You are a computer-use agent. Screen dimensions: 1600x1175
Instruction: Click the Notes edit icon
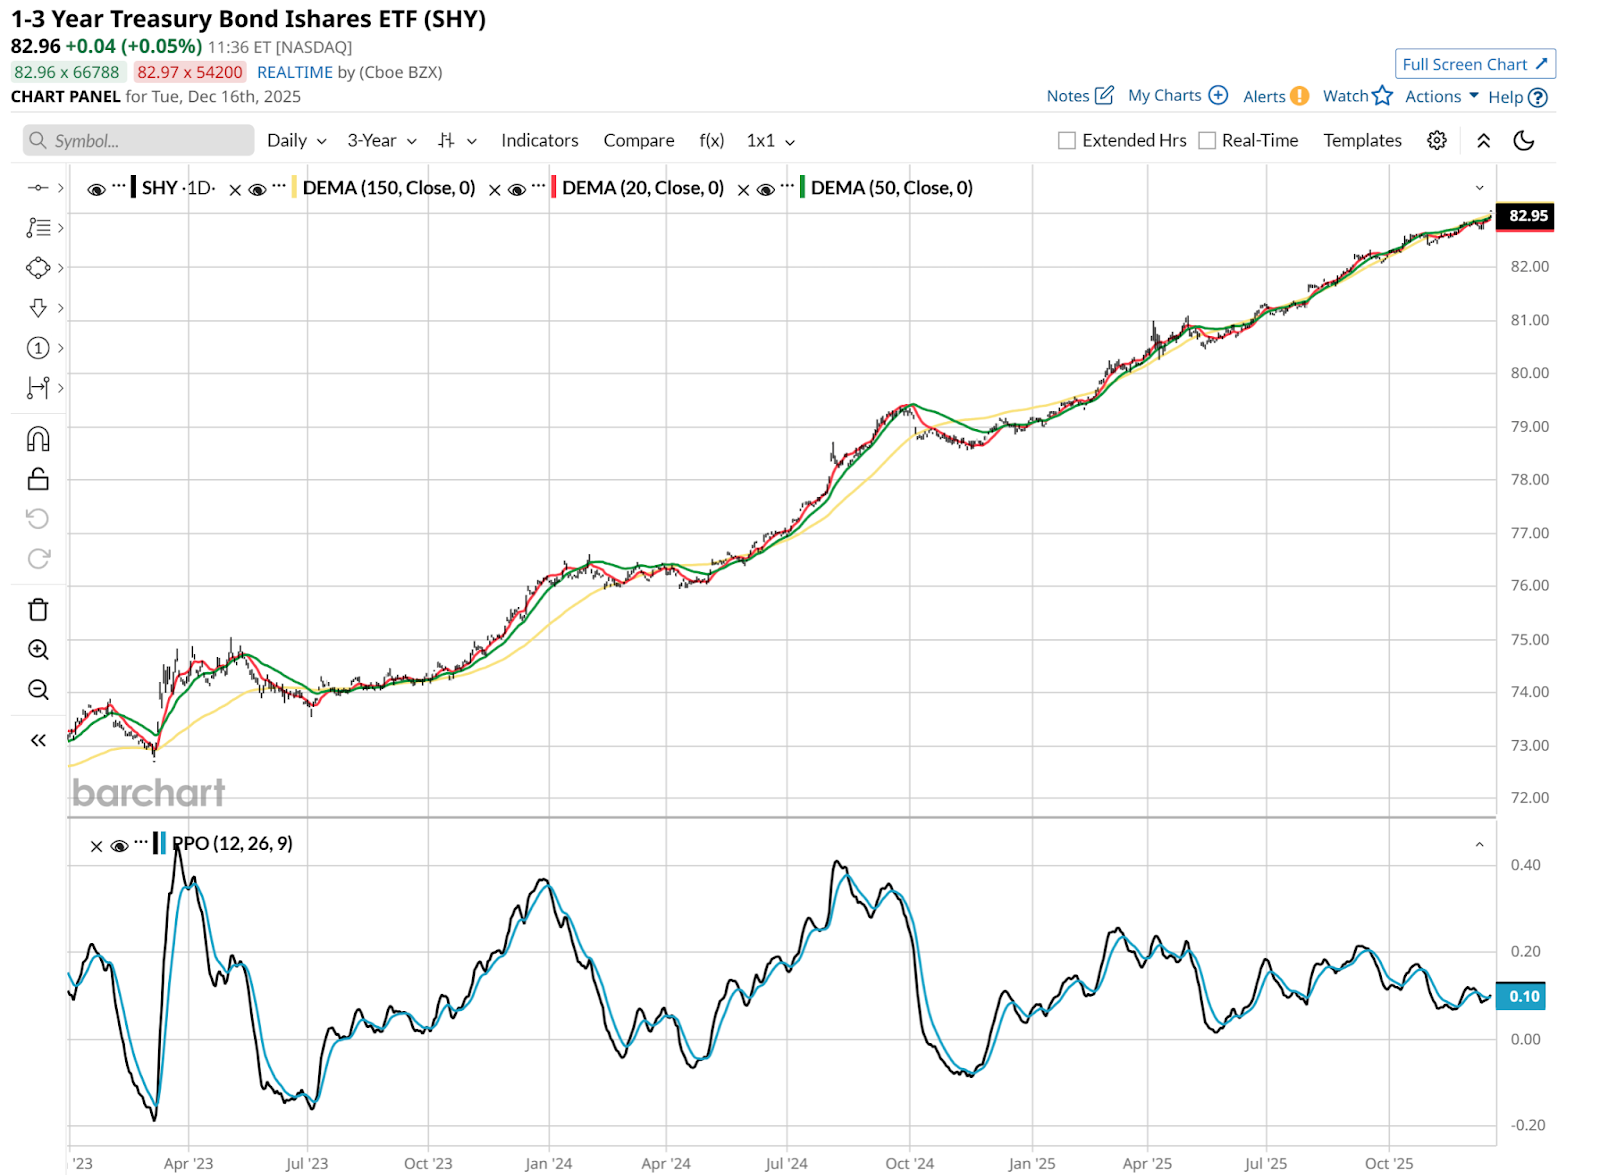point(1104,96)
